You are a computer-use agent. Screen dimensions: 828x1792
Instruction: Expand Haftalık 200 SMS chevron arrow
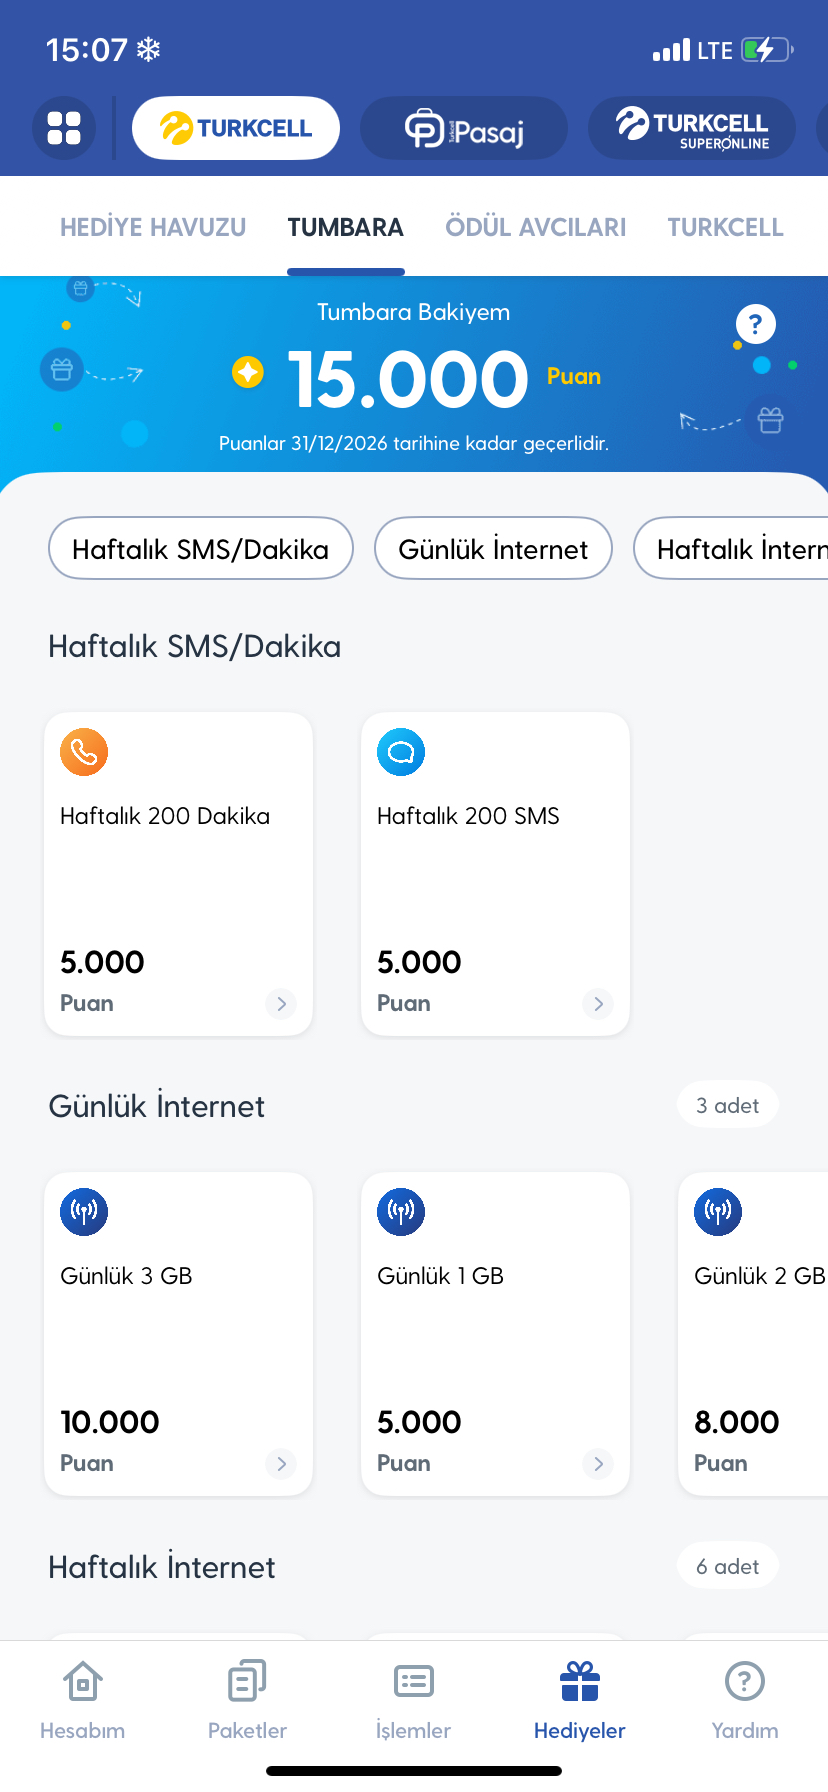point(598,1003)
